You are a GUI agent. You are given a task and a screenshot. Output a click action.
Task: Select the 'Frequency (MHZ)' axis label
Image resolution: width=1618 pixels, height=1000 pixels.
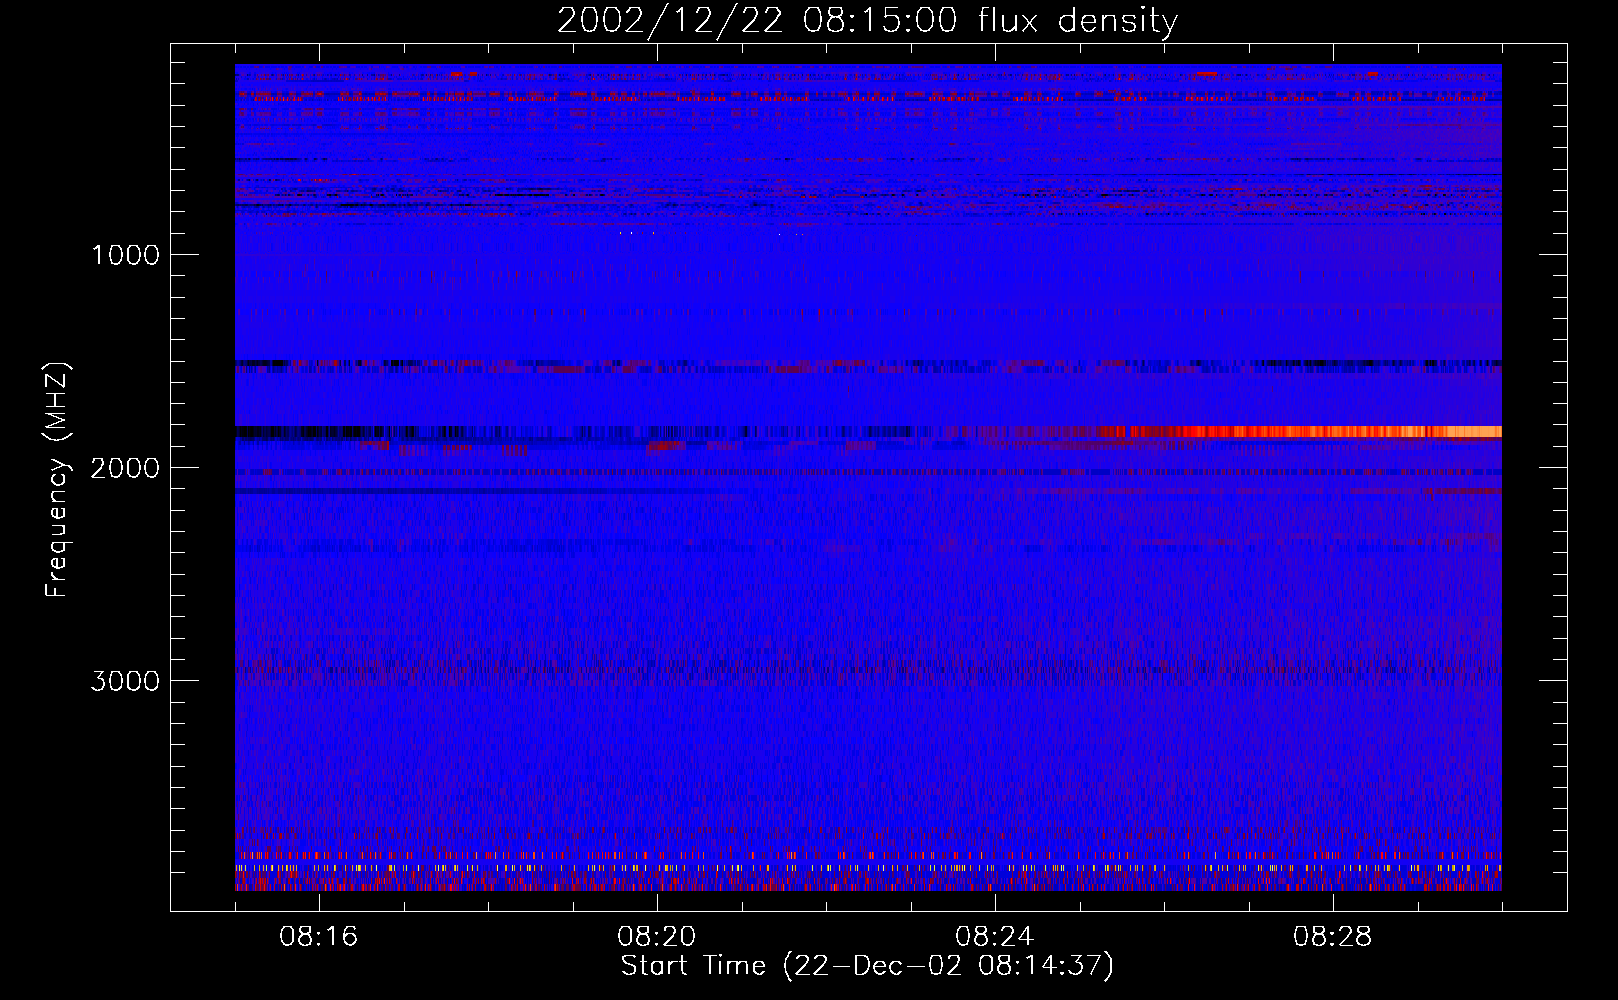(x=57, y=480)
